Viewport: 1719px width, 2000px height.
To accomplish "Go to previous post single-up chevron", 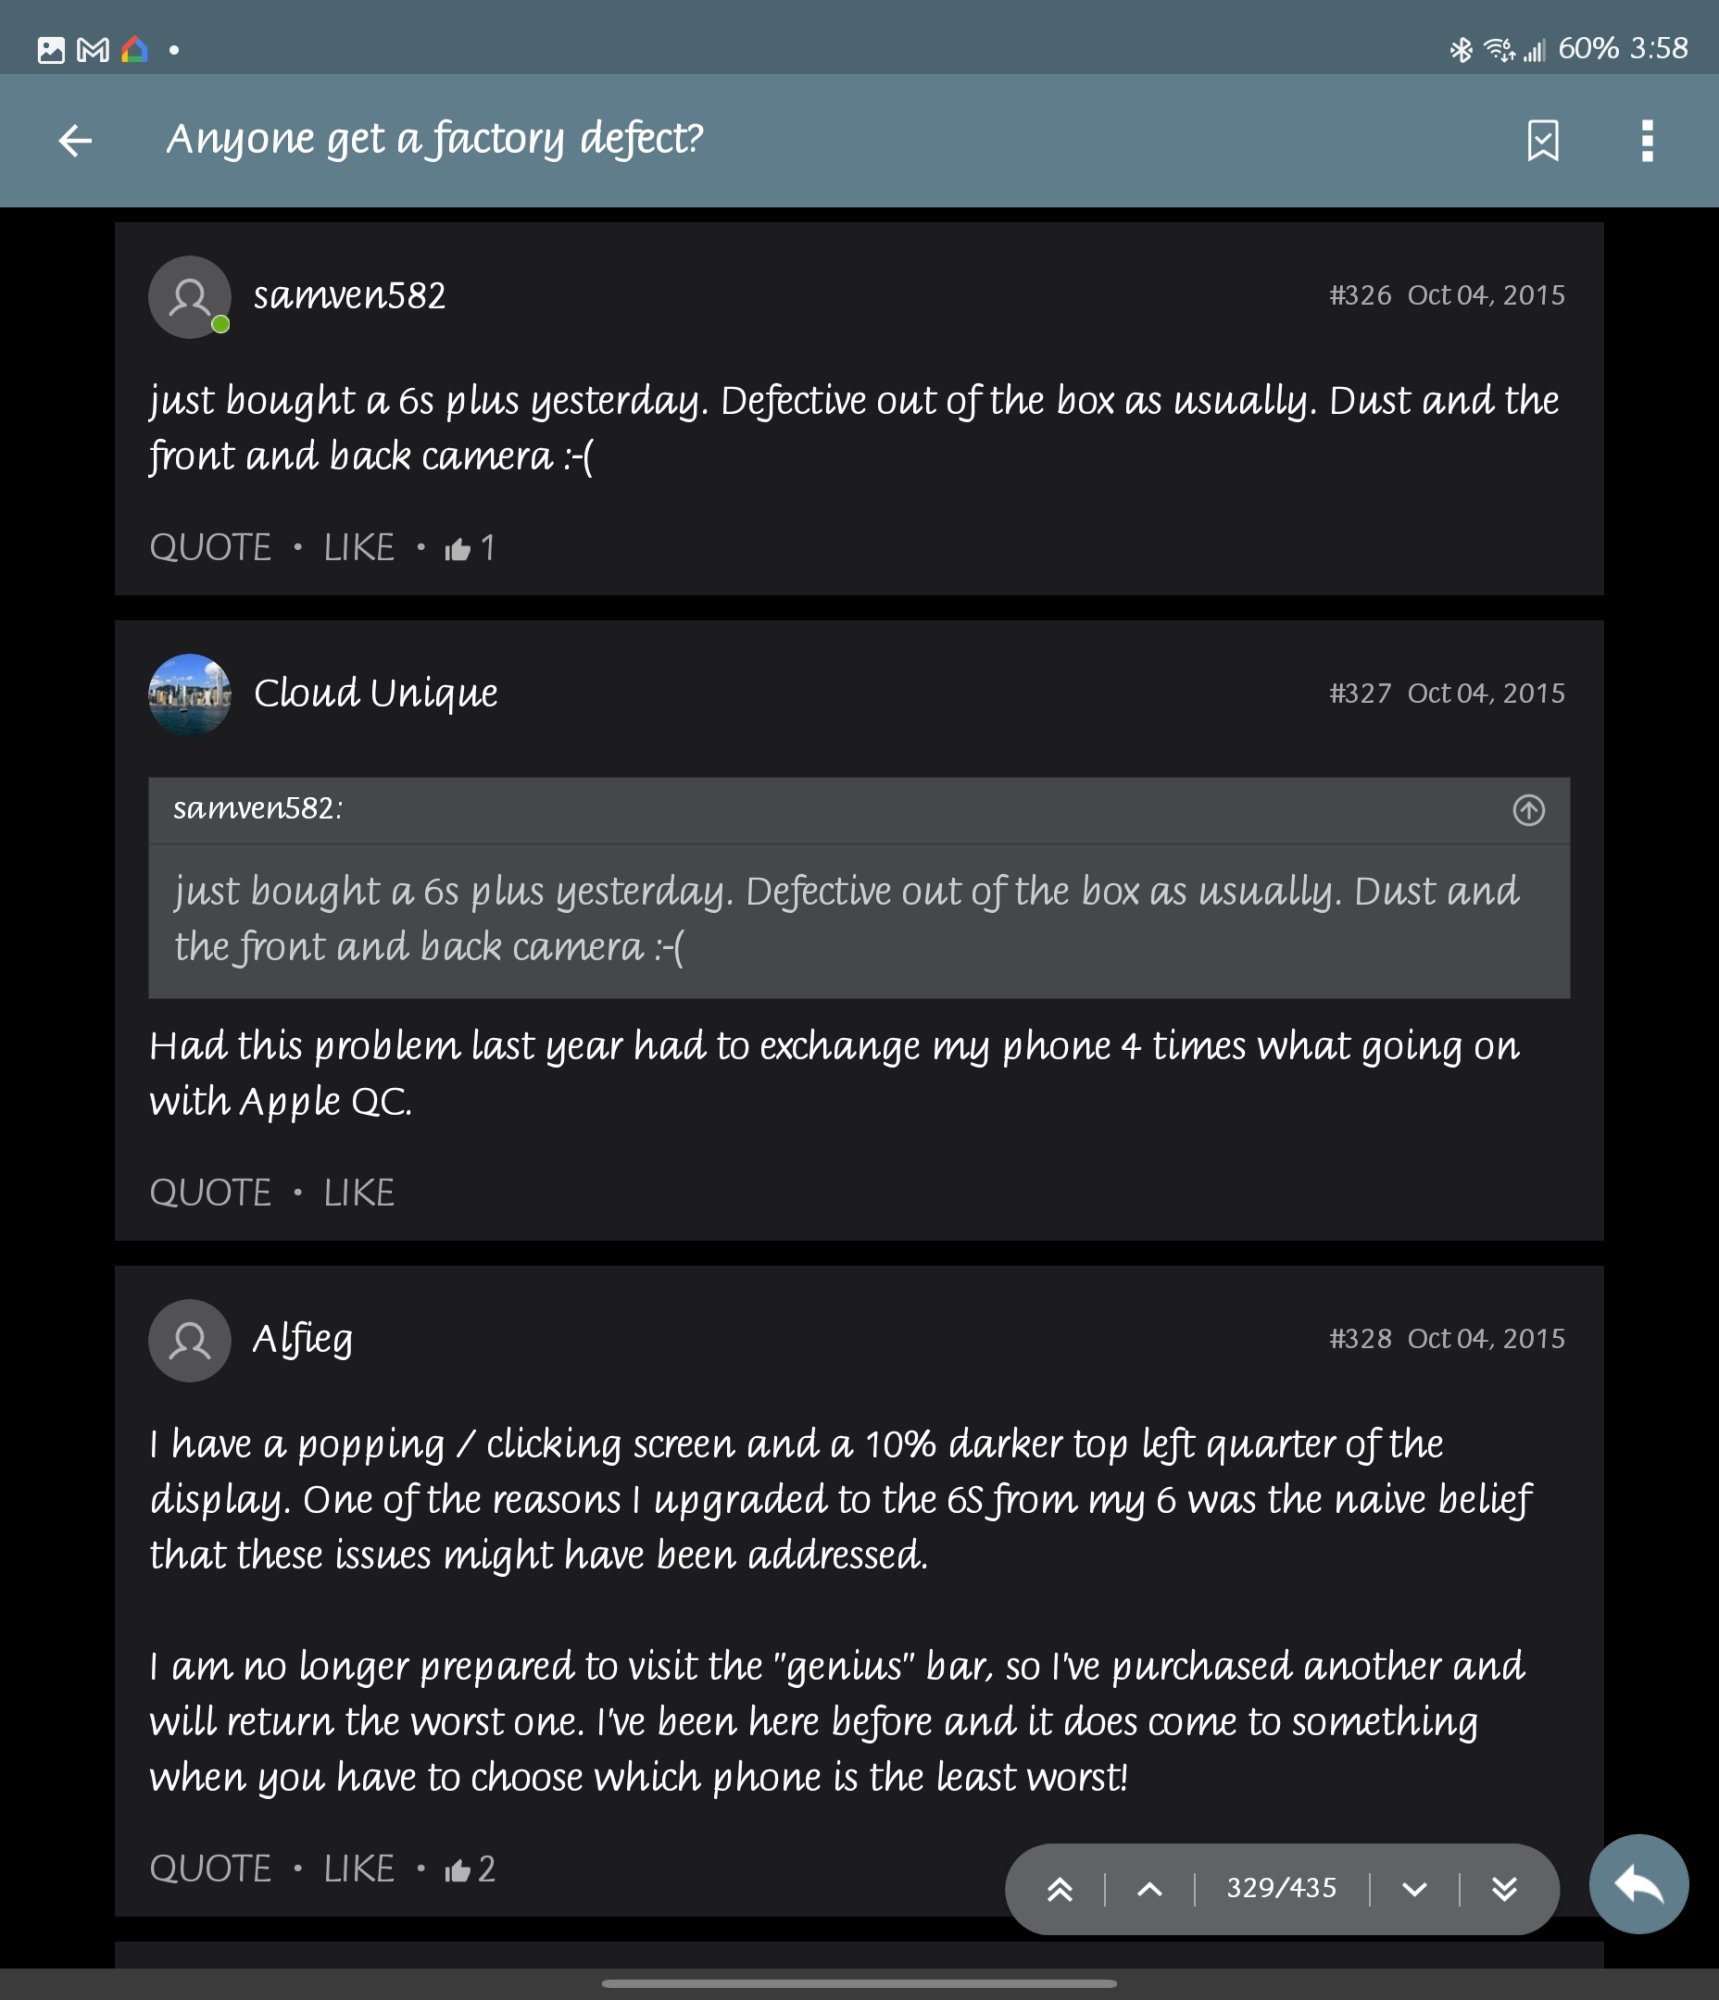I will [x=1150, y=1889].
